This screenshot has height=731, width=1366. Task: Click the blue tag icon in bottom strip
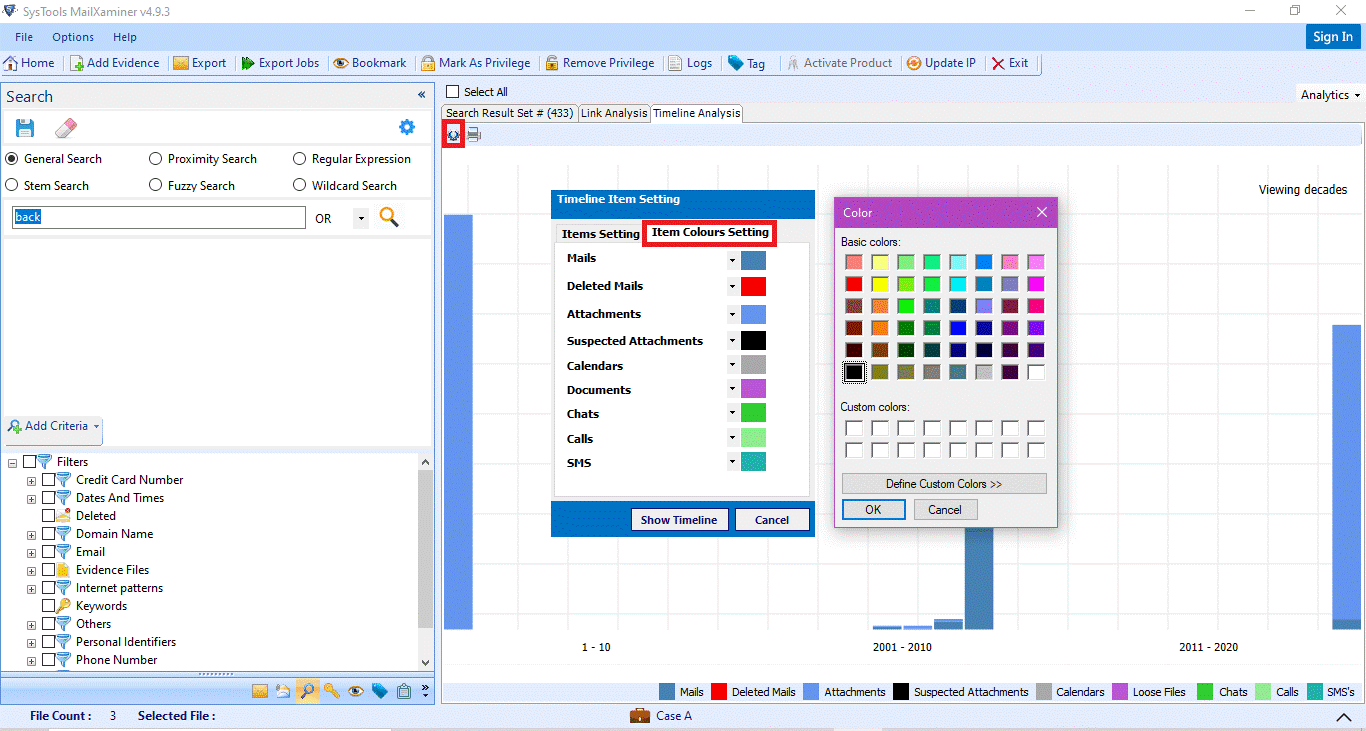[380, 691]
